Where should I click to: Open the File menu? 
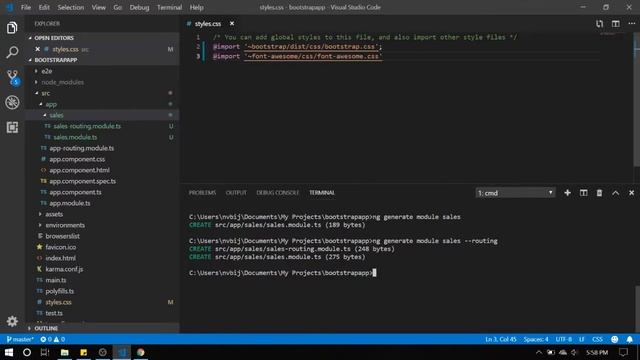point(26,7)
